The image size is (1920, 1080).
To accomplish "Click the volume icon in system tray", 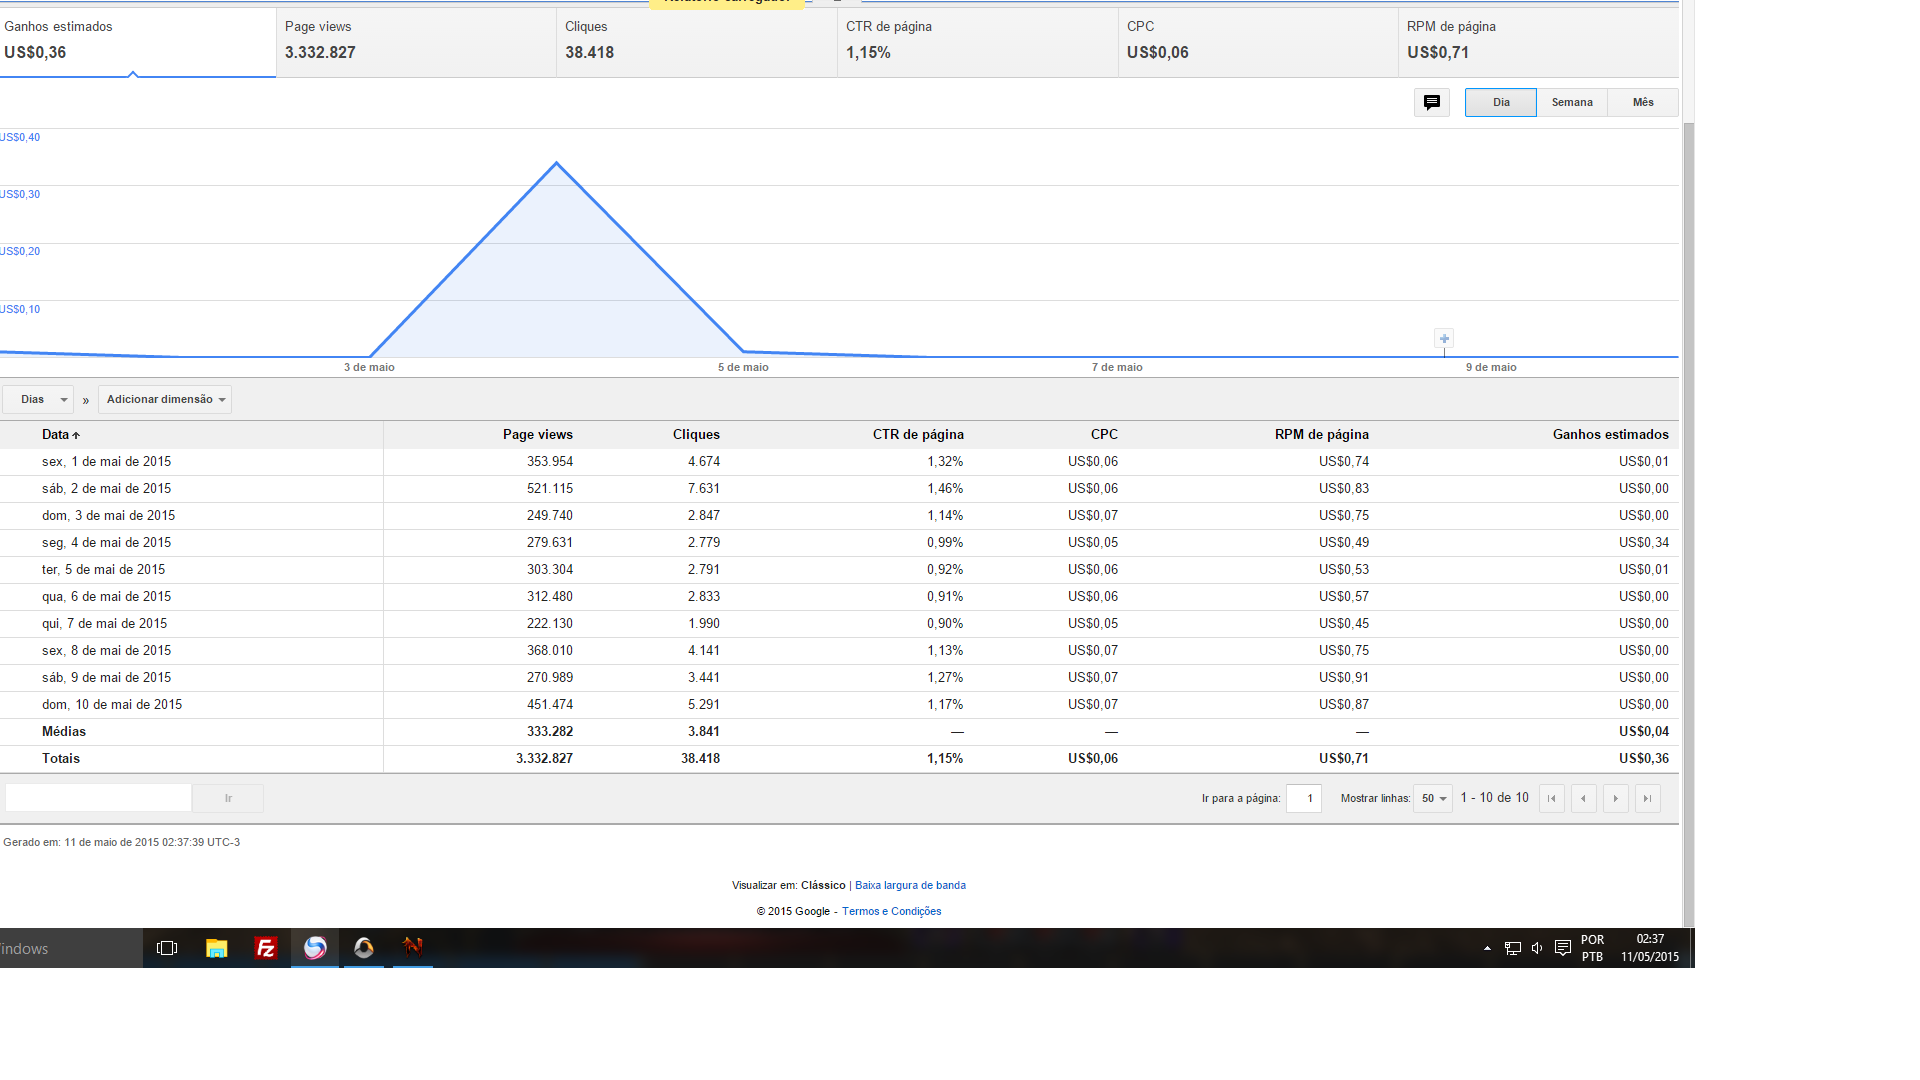I will tap(1537, 948).
